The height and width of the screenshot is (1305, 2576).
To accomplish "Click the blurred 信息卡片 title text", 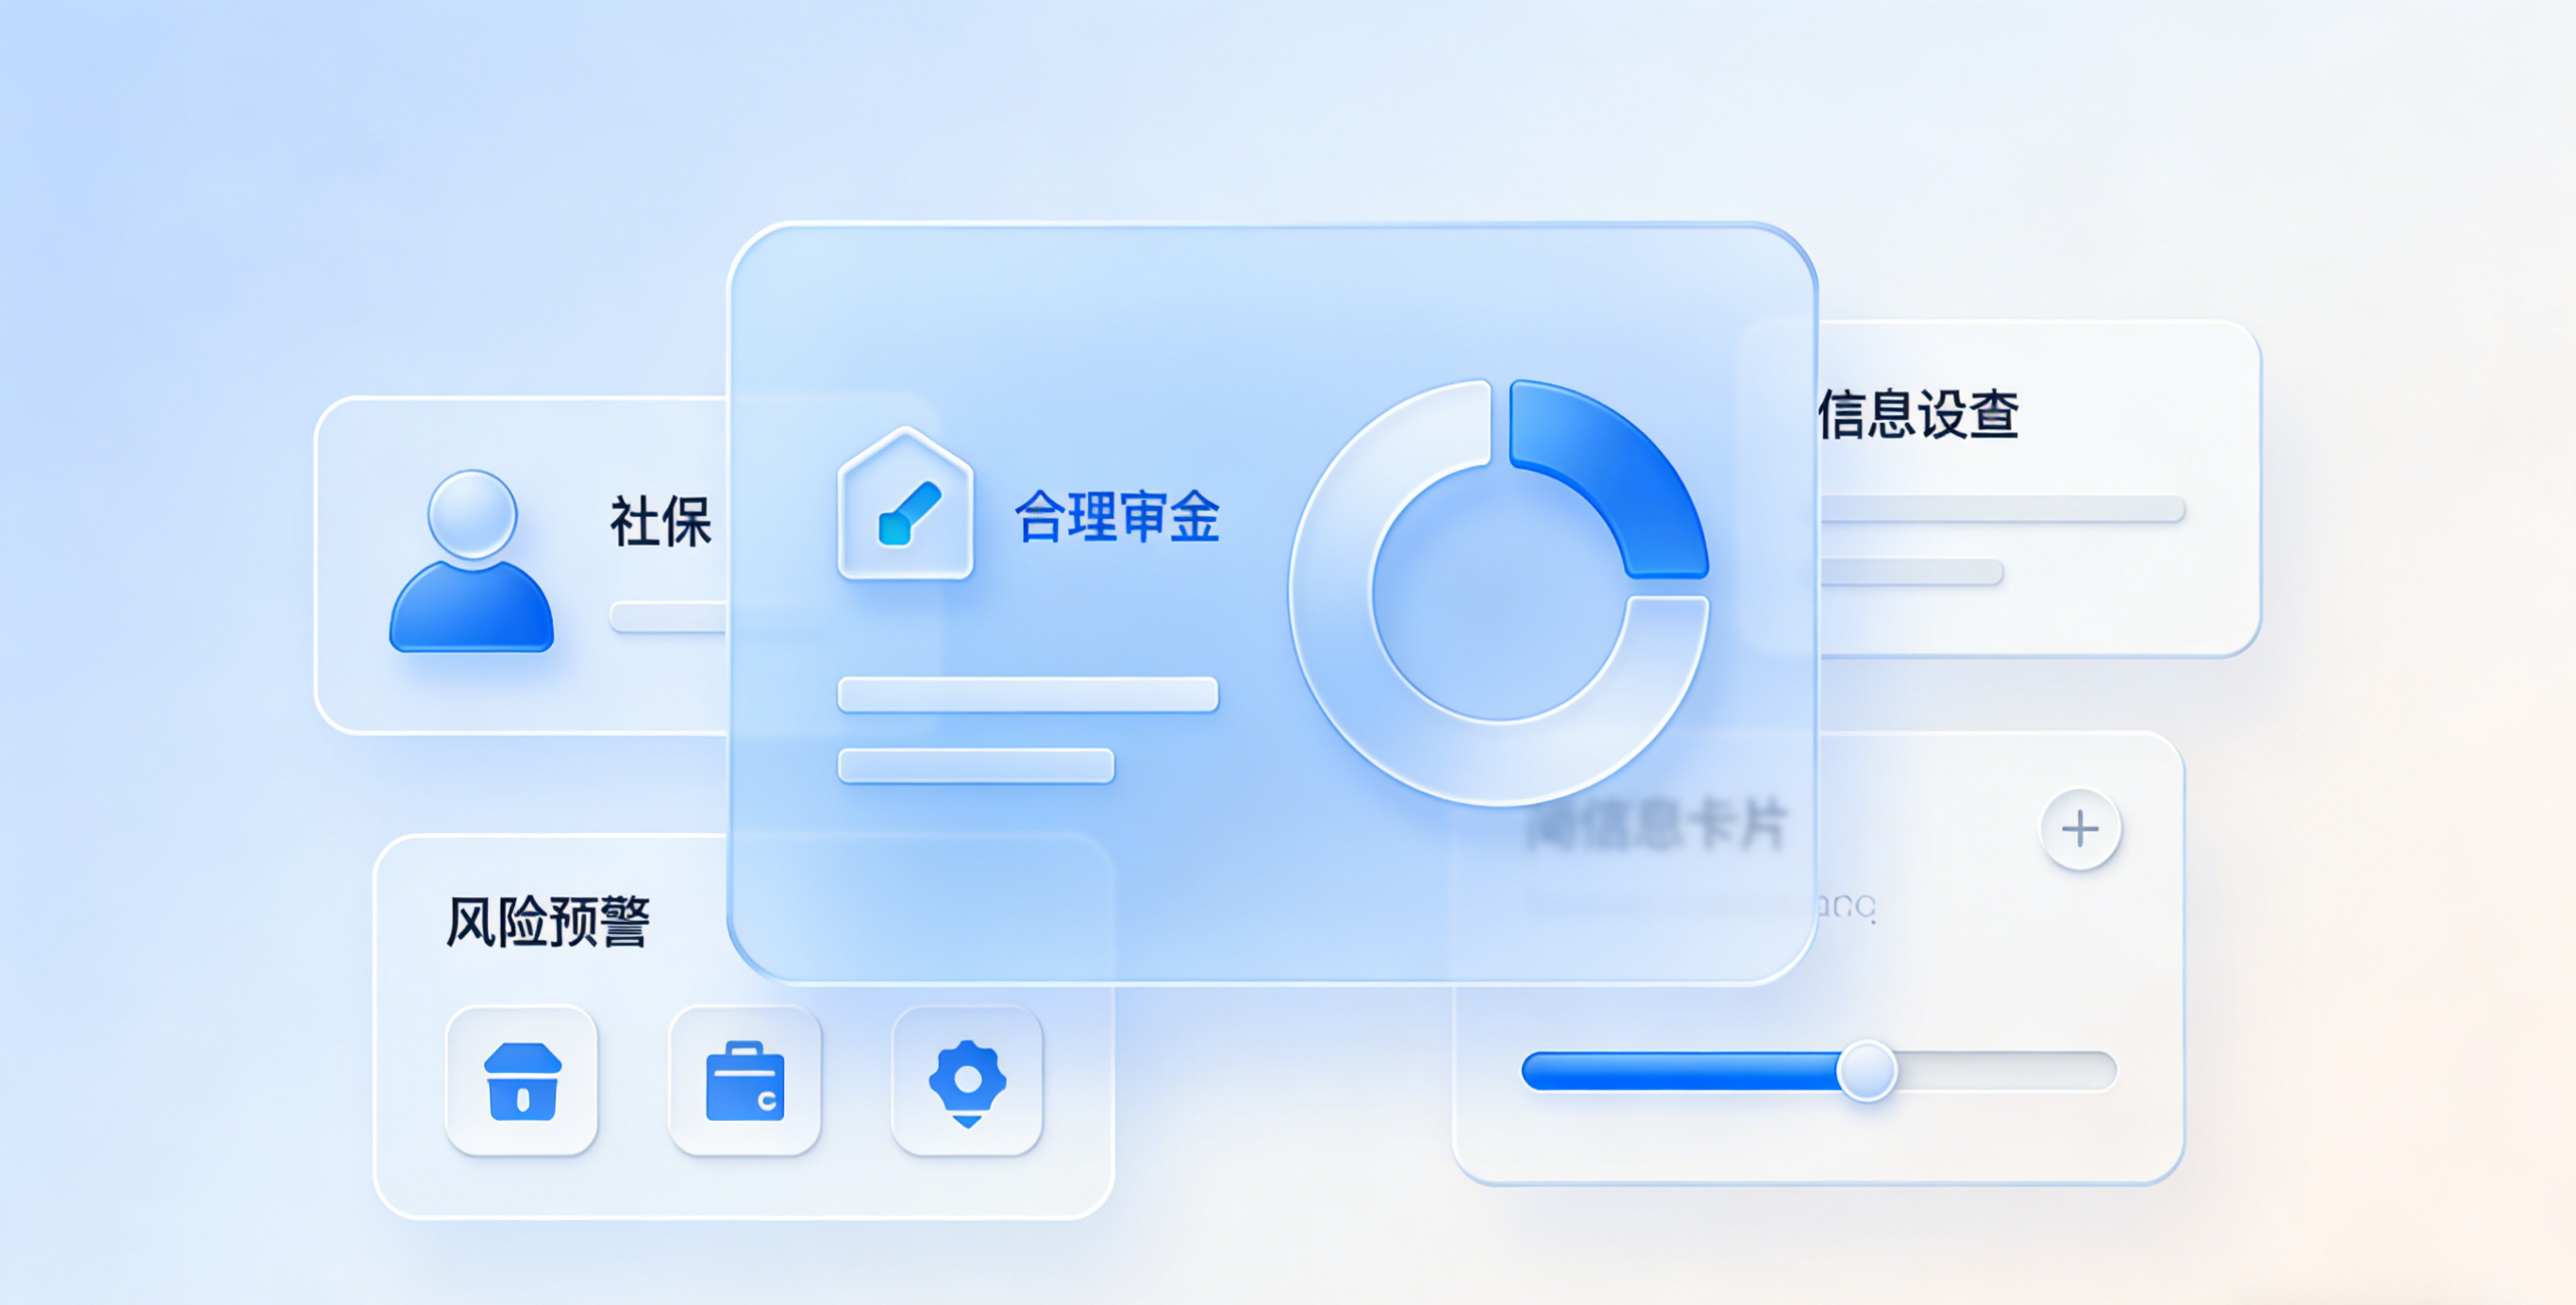I will coord(1656,826).
